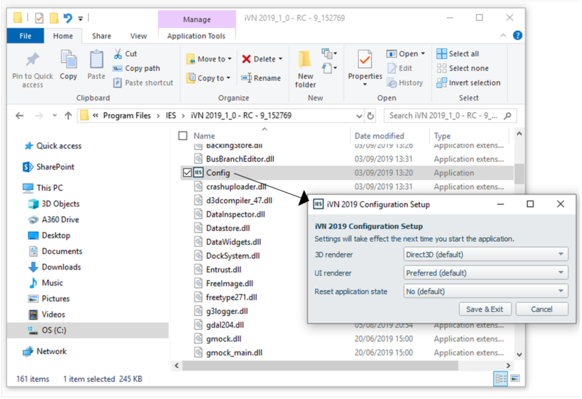Expand the Open dropdown in ribbon

point(423,54)
